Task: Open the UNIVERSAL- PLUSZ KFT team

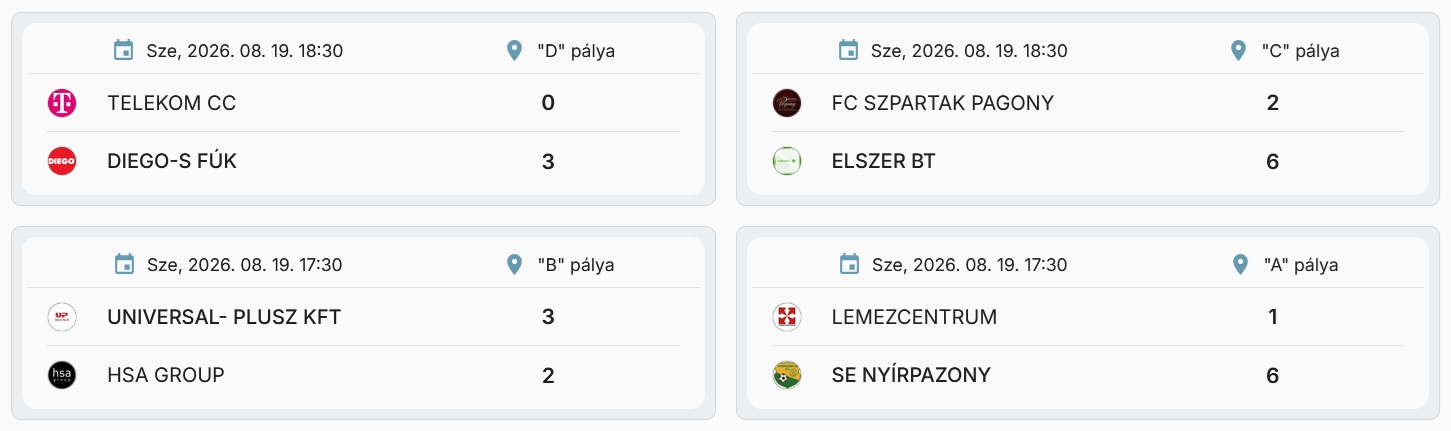Action: point(224,317)
